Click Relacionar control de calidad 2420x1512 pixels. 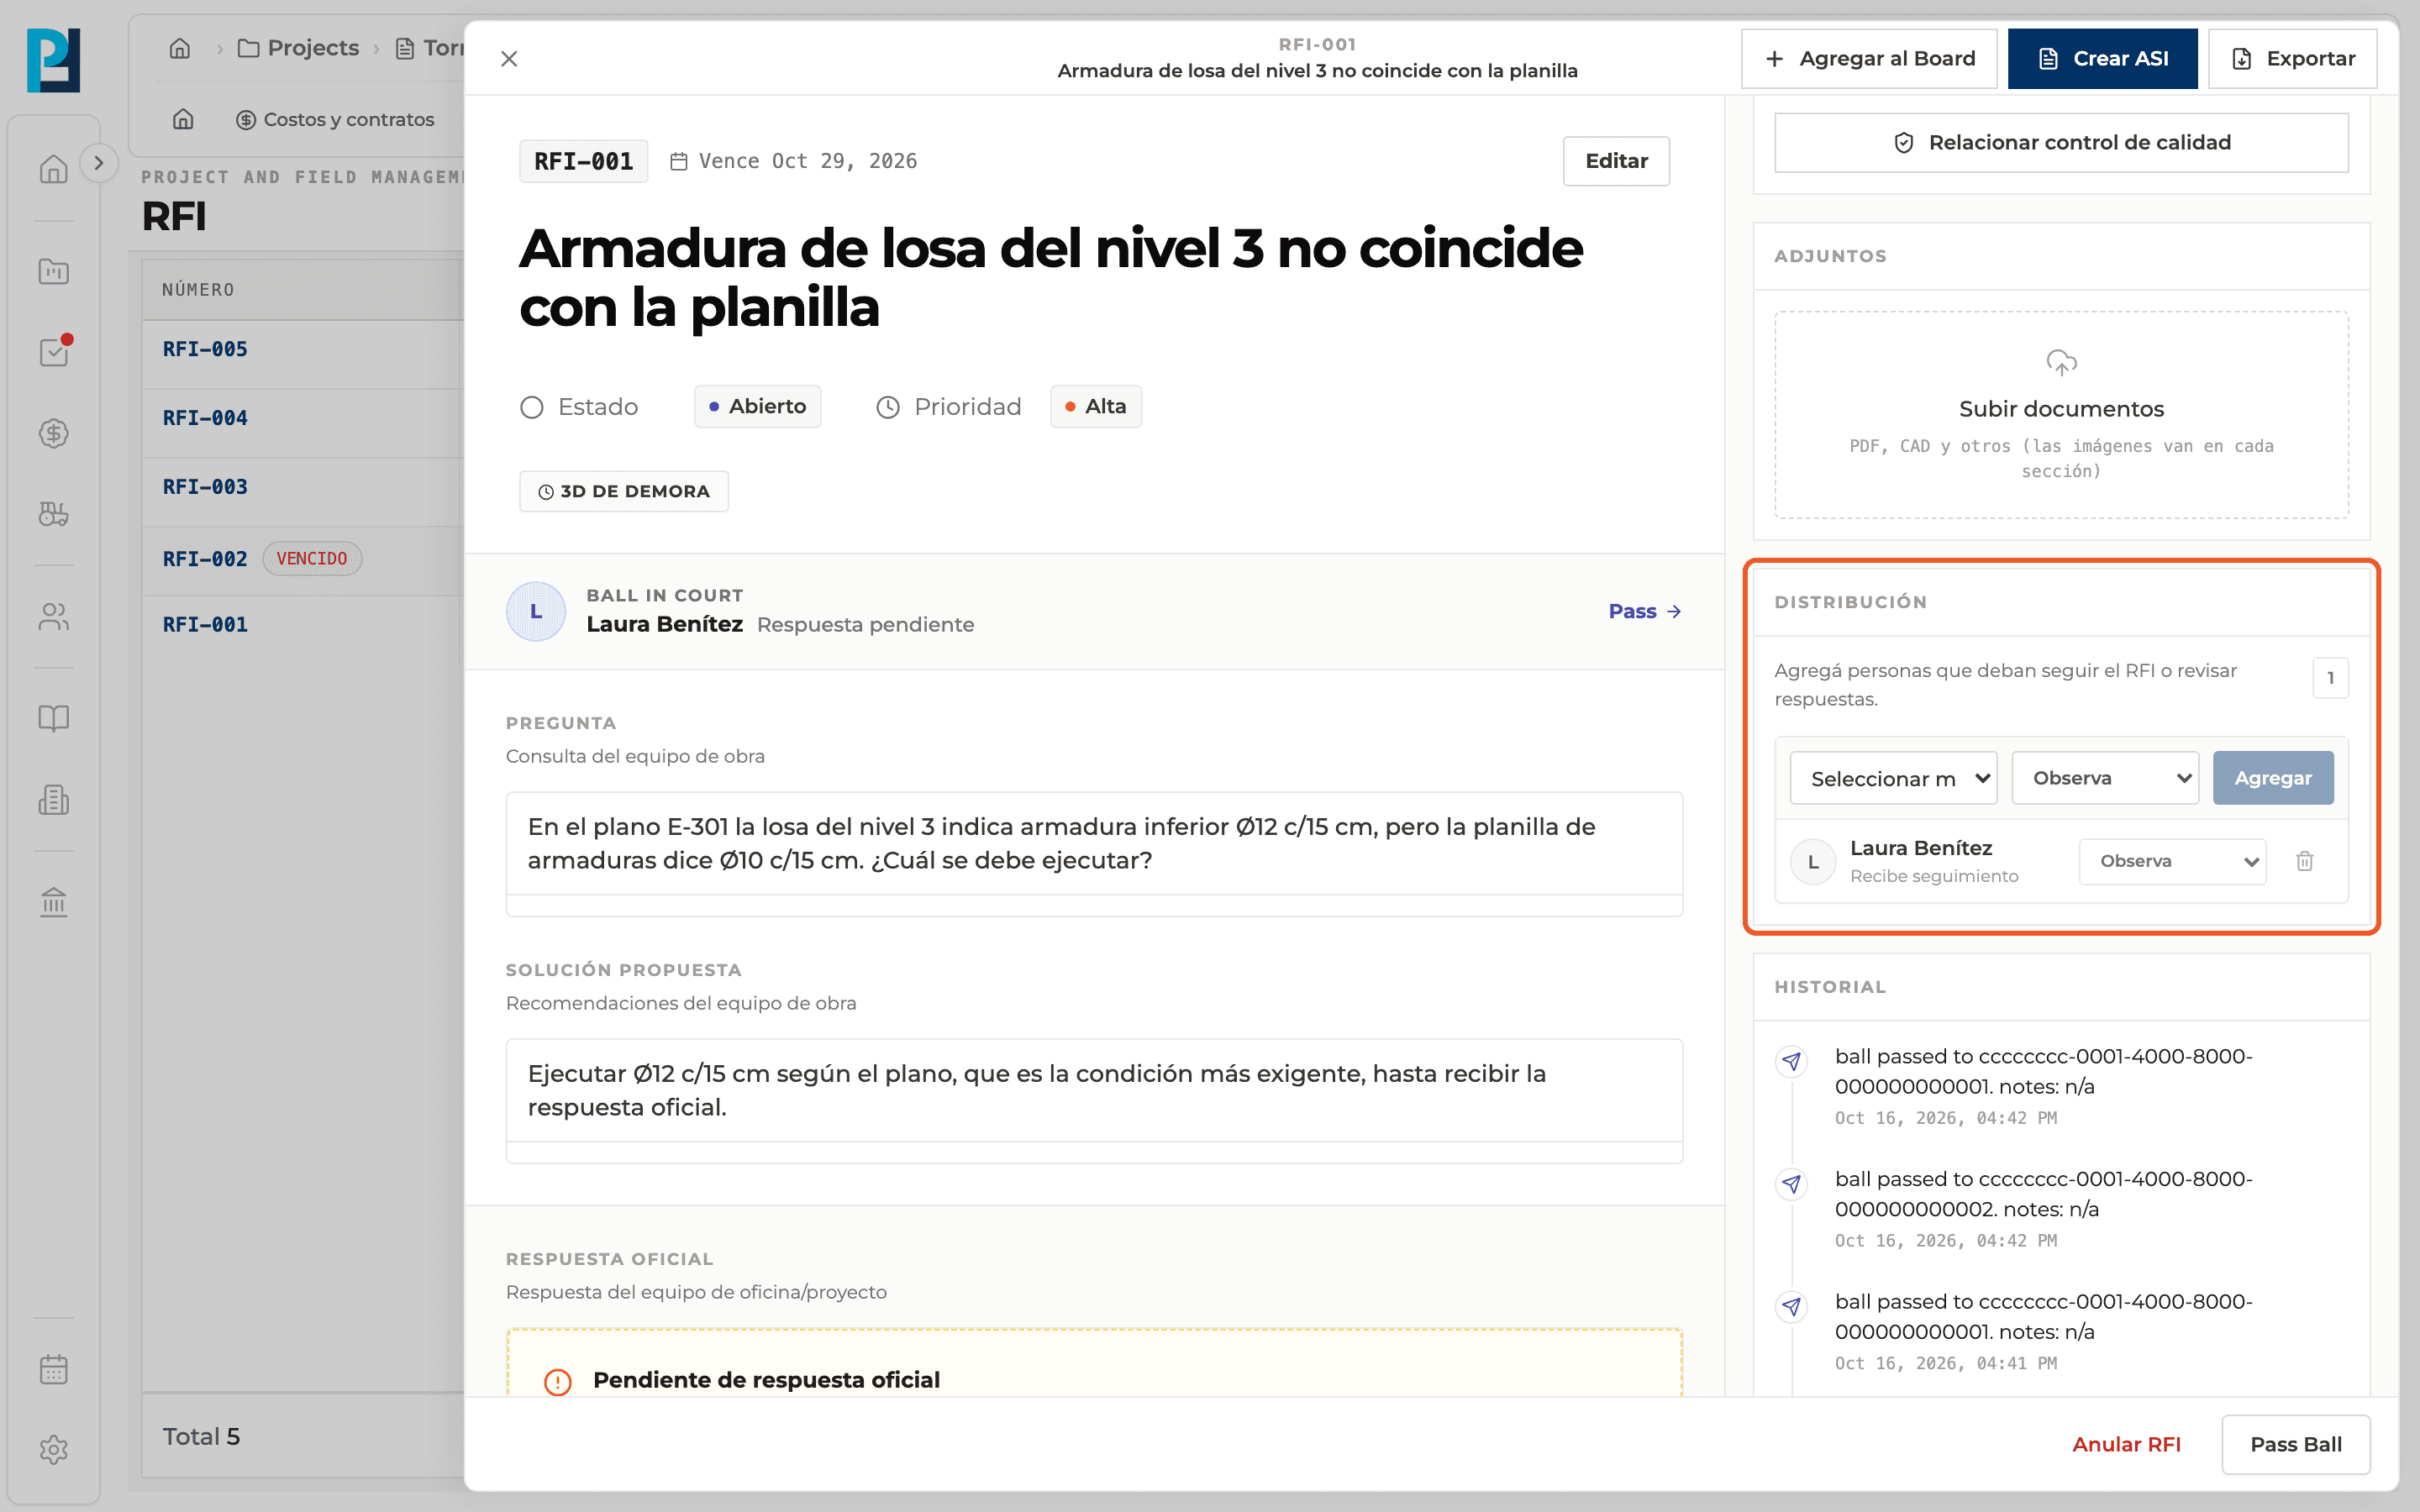(2061, 143)
